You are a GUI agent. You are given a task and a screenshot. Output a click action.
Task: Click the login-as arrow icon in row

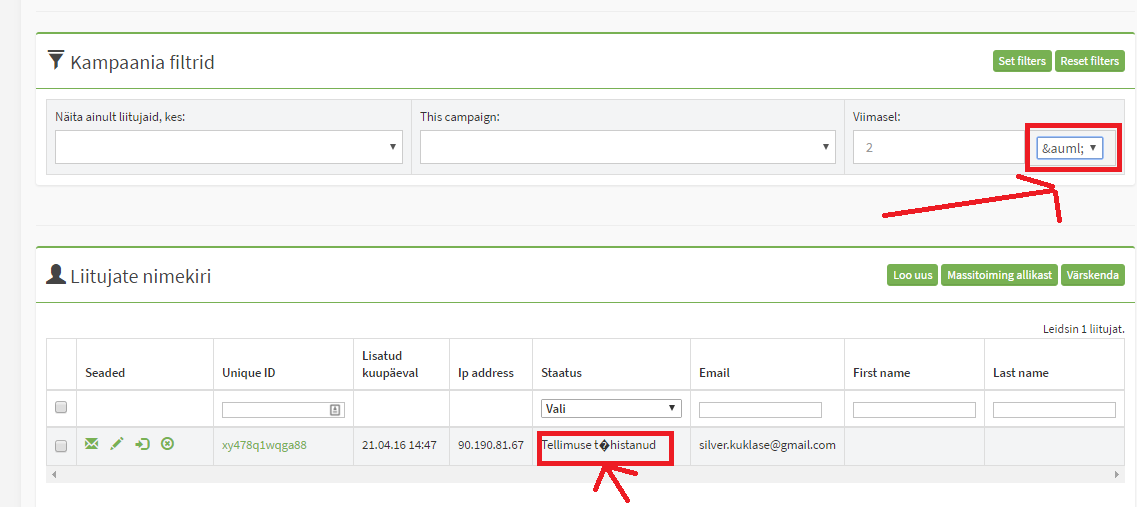(x=143, y=444)
